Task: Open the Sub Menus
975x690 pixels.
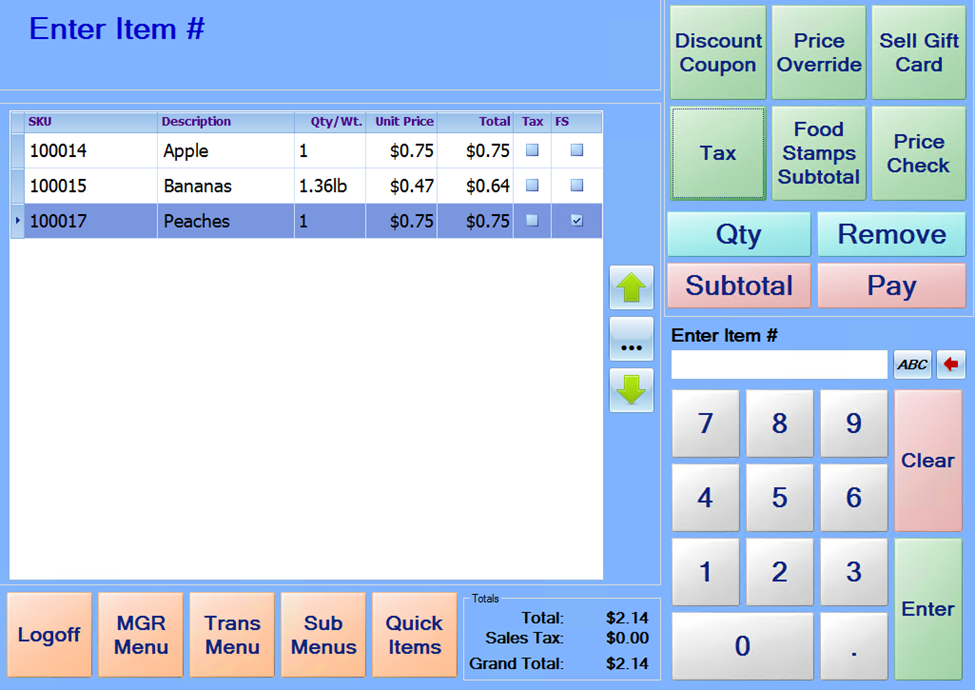Action: pyautogui.click(x=323, y=635)
